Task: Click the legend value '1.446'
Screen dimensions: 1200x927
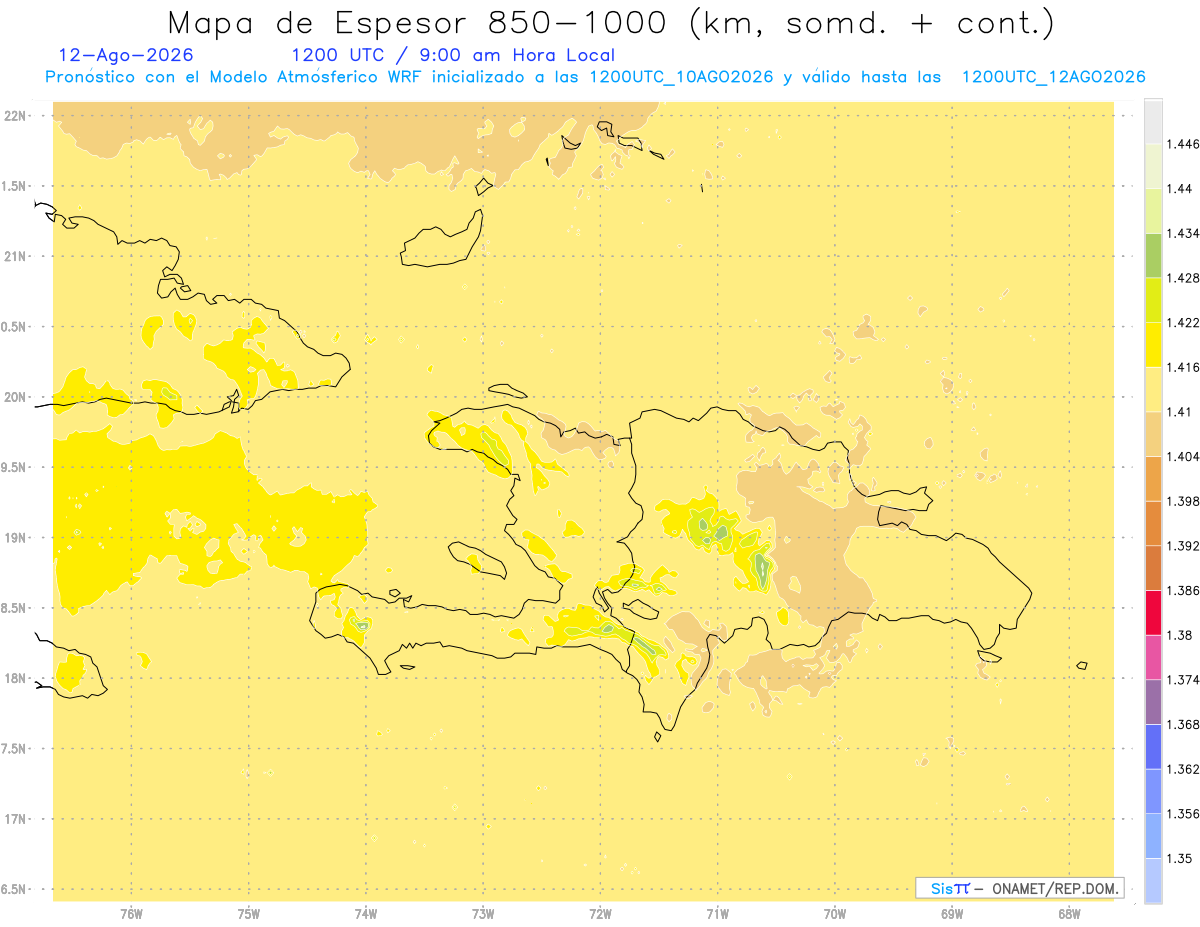Action: click(x=1182, y=144)
